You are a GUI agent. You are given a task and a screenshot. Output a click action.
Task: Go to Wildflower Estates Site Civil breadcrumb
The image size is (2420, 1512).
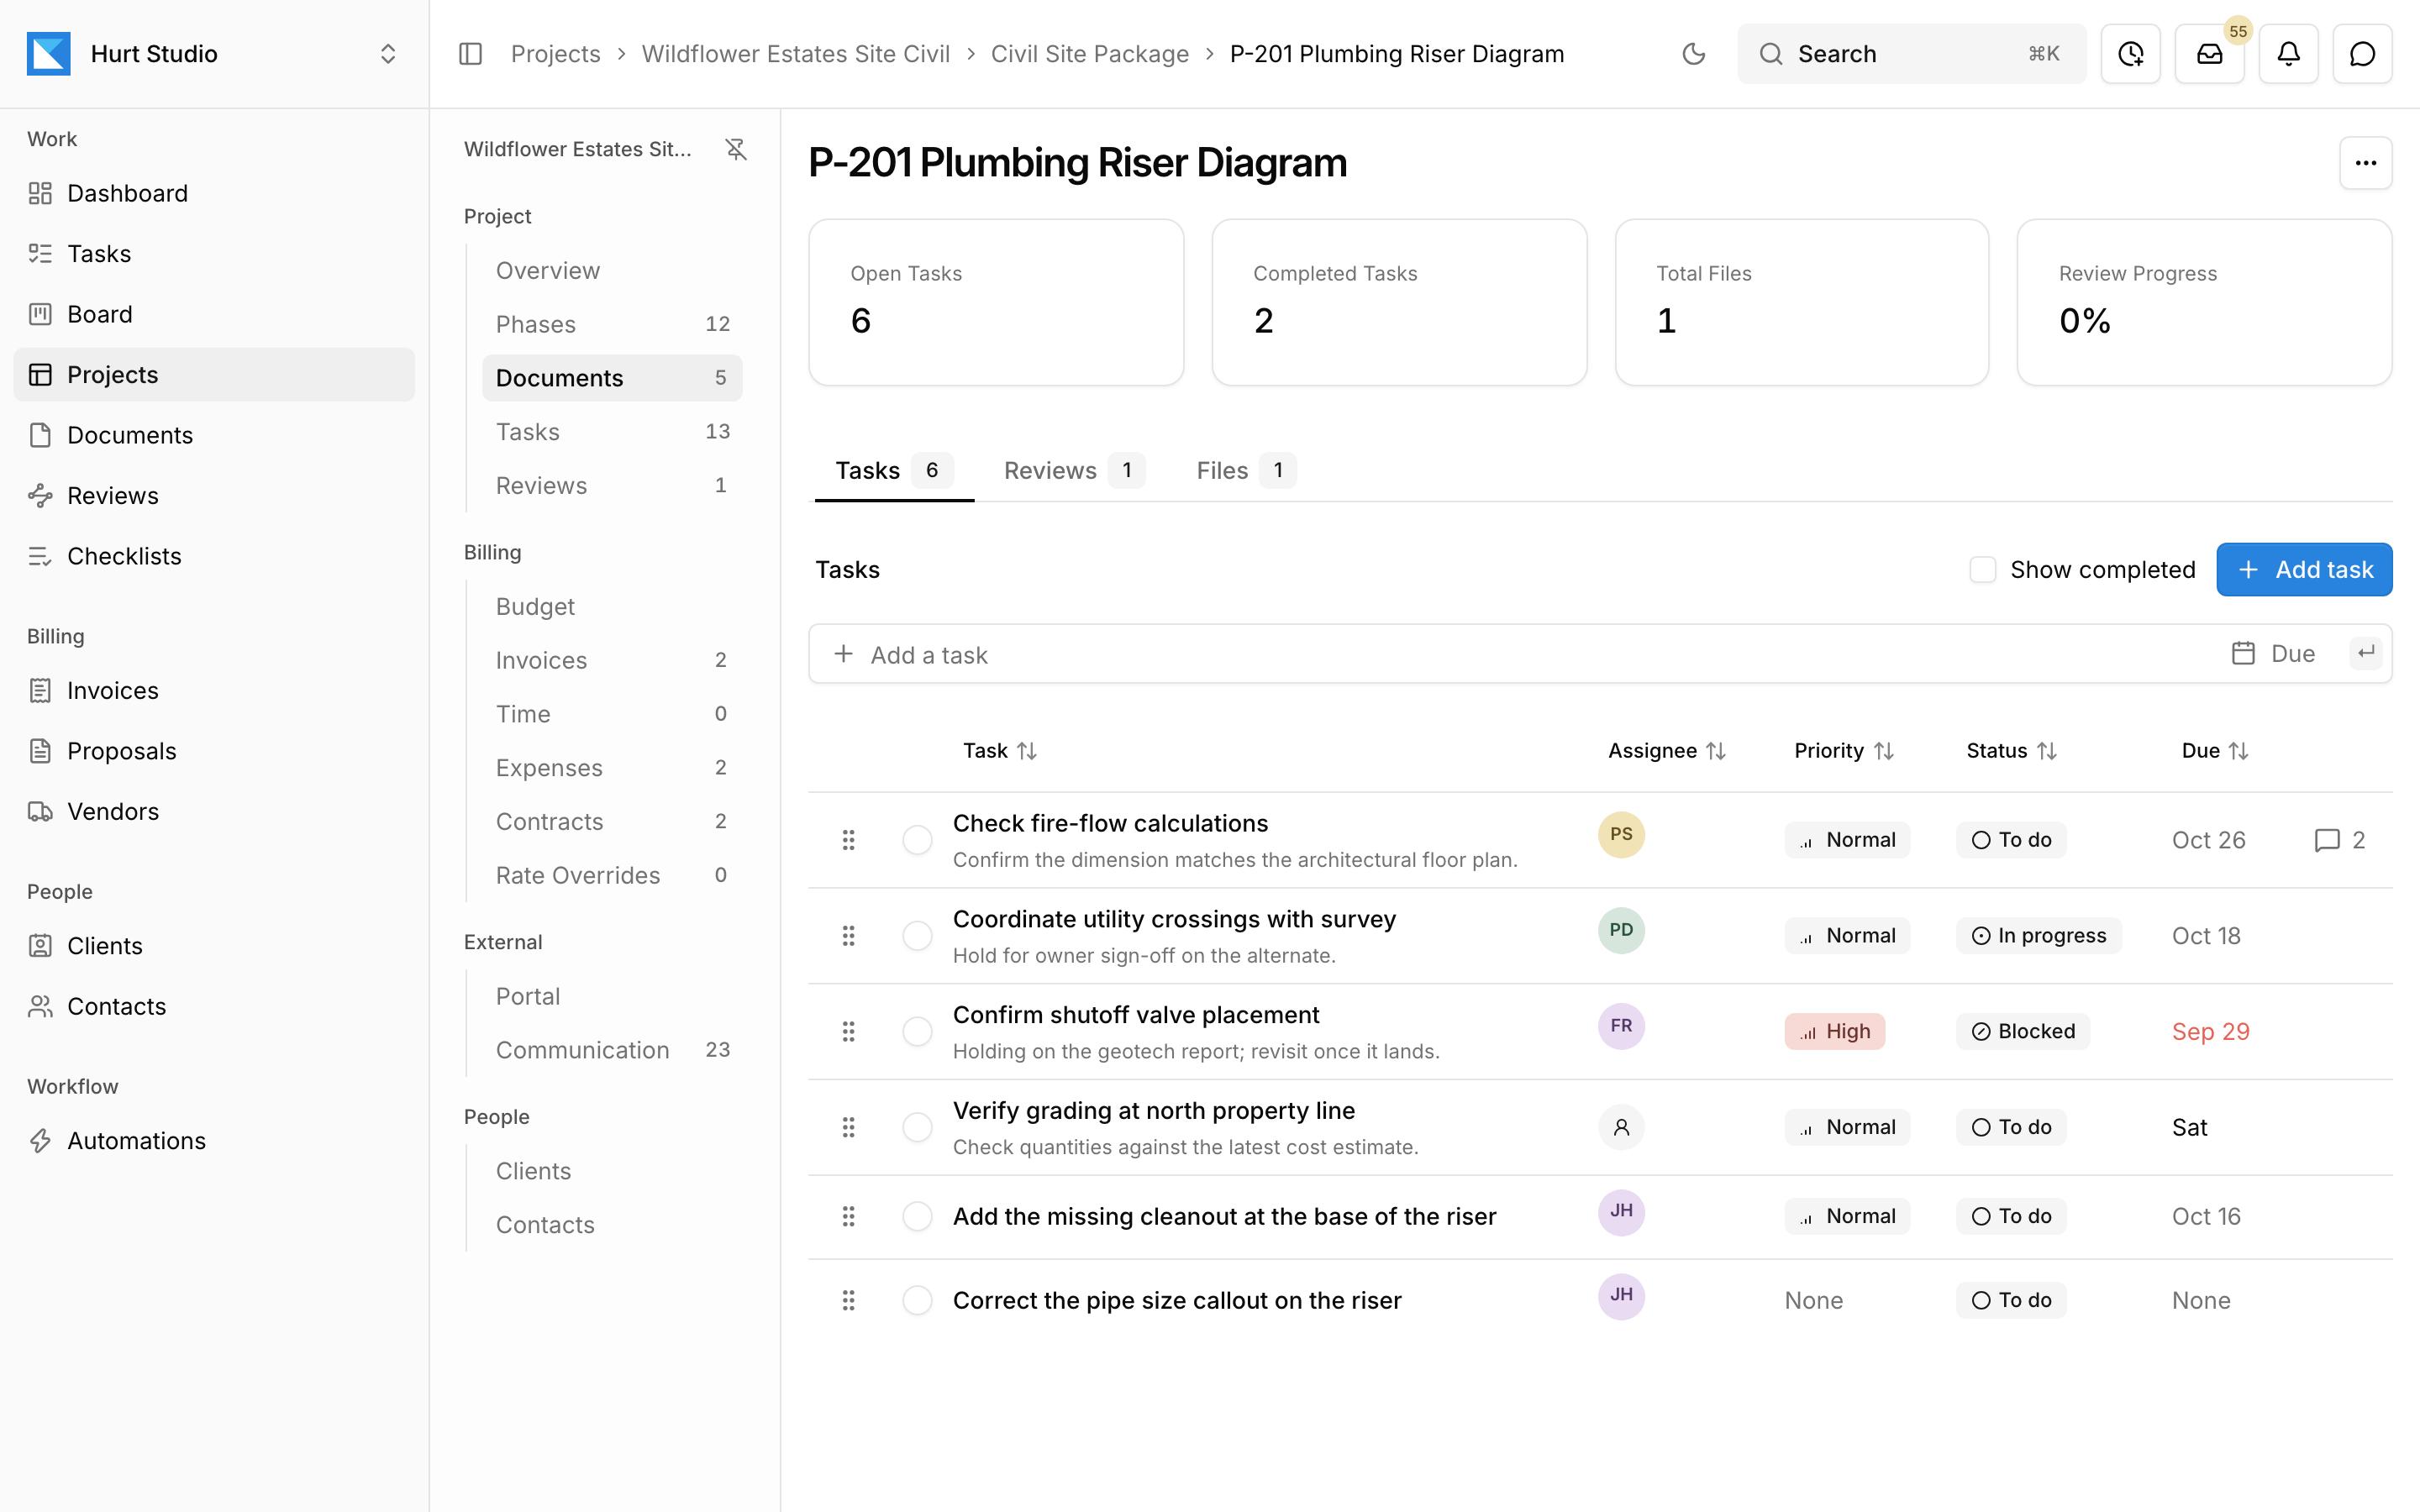pyautogui.click(x=795, y=54)
